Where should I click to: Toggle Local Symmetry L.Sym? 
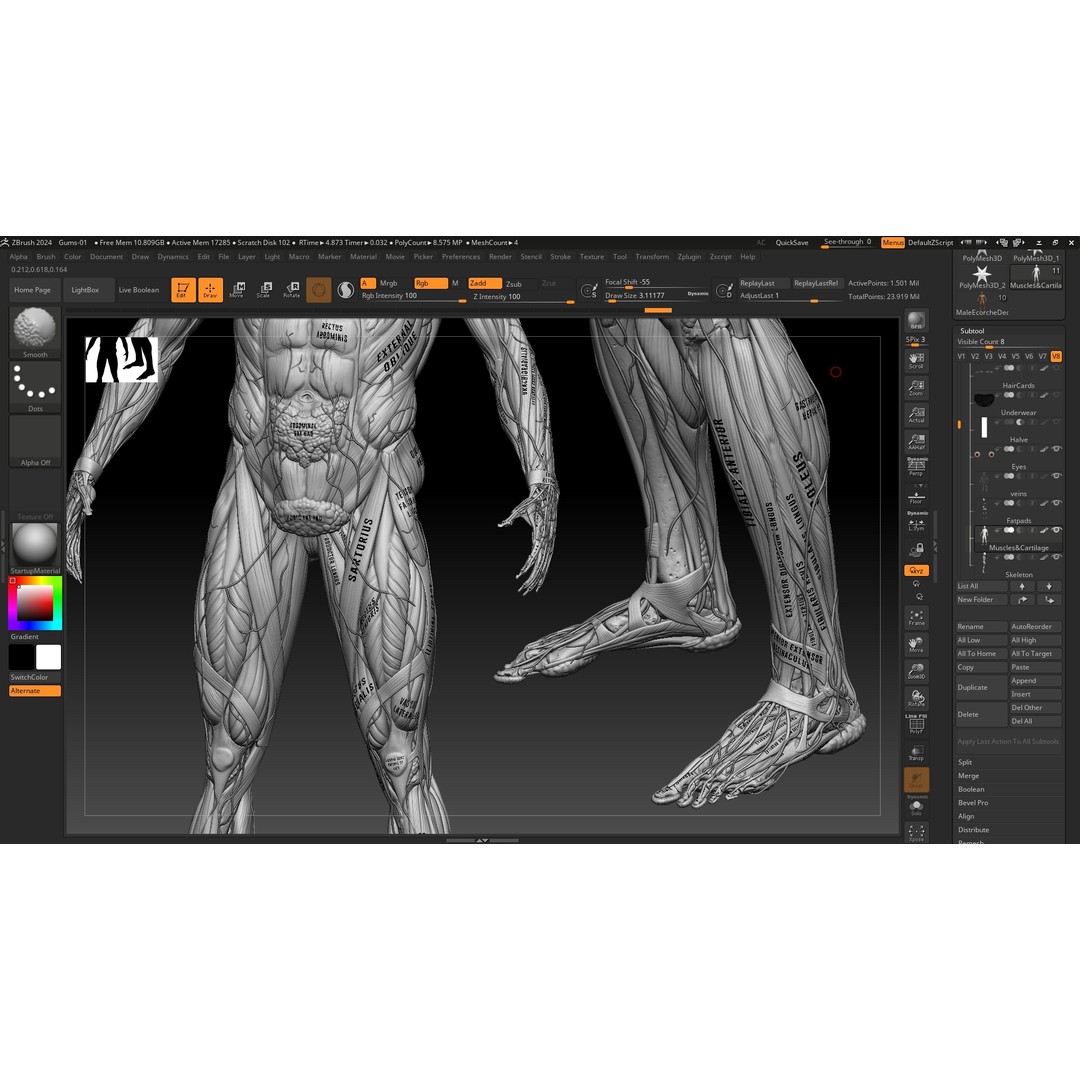click(916, 522)
